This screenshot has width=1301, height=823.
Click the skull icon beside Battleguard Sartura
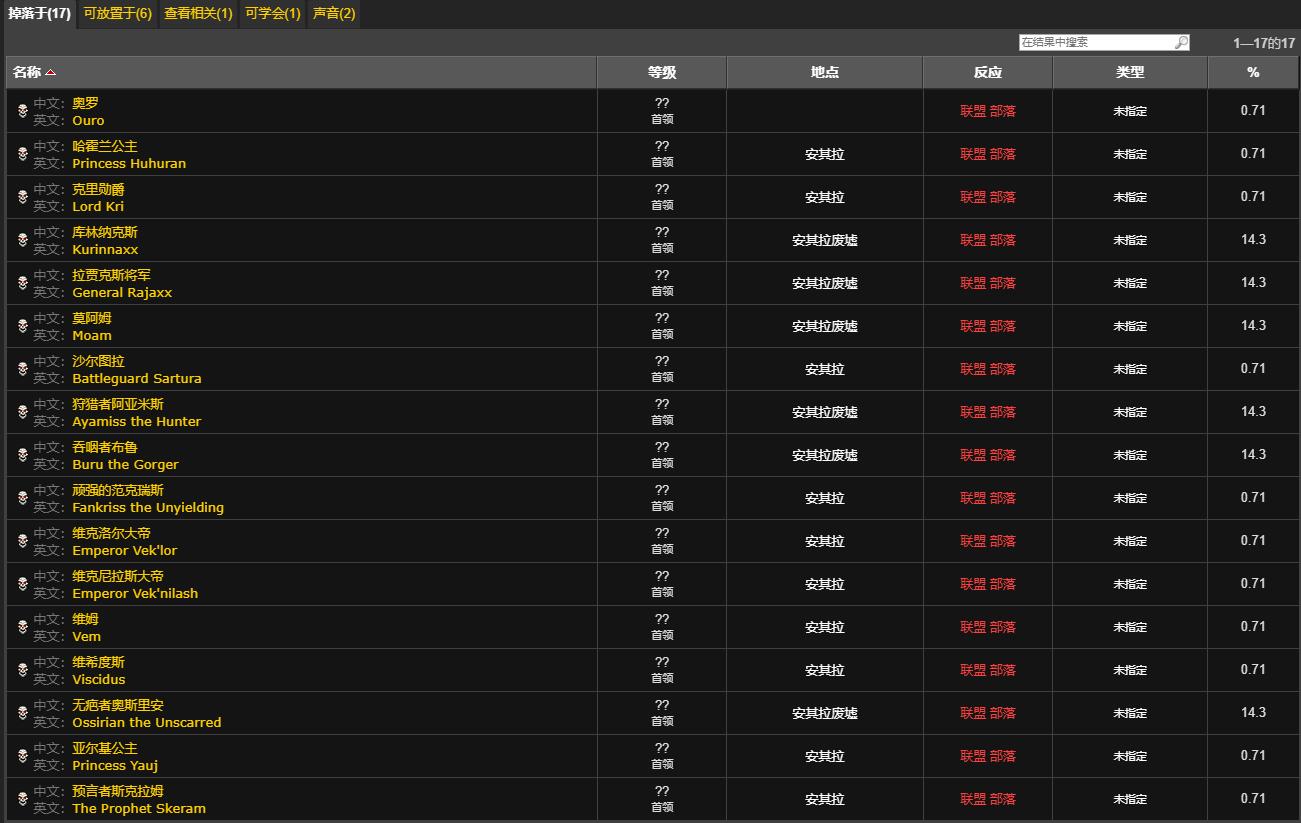(x=22, y=369)
